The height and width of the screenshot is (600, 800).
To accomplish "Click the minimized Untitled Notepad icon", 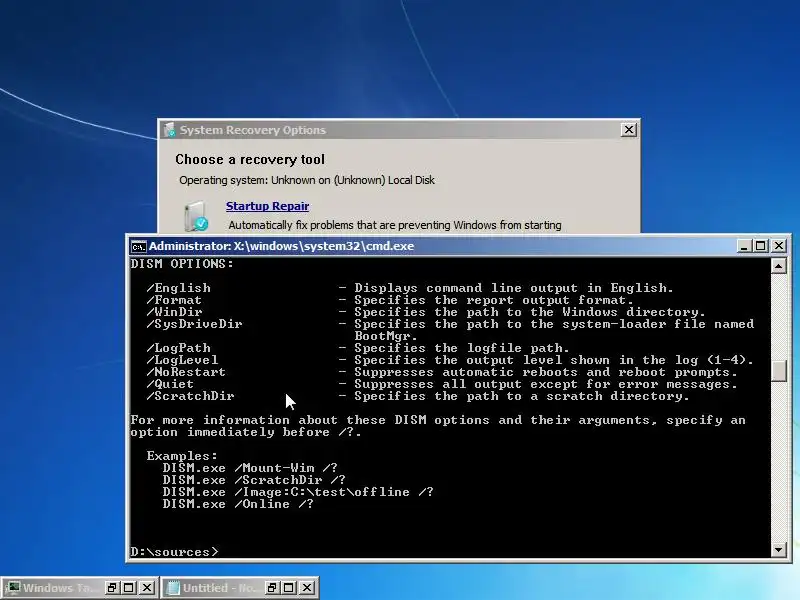I will pos(173,588).
